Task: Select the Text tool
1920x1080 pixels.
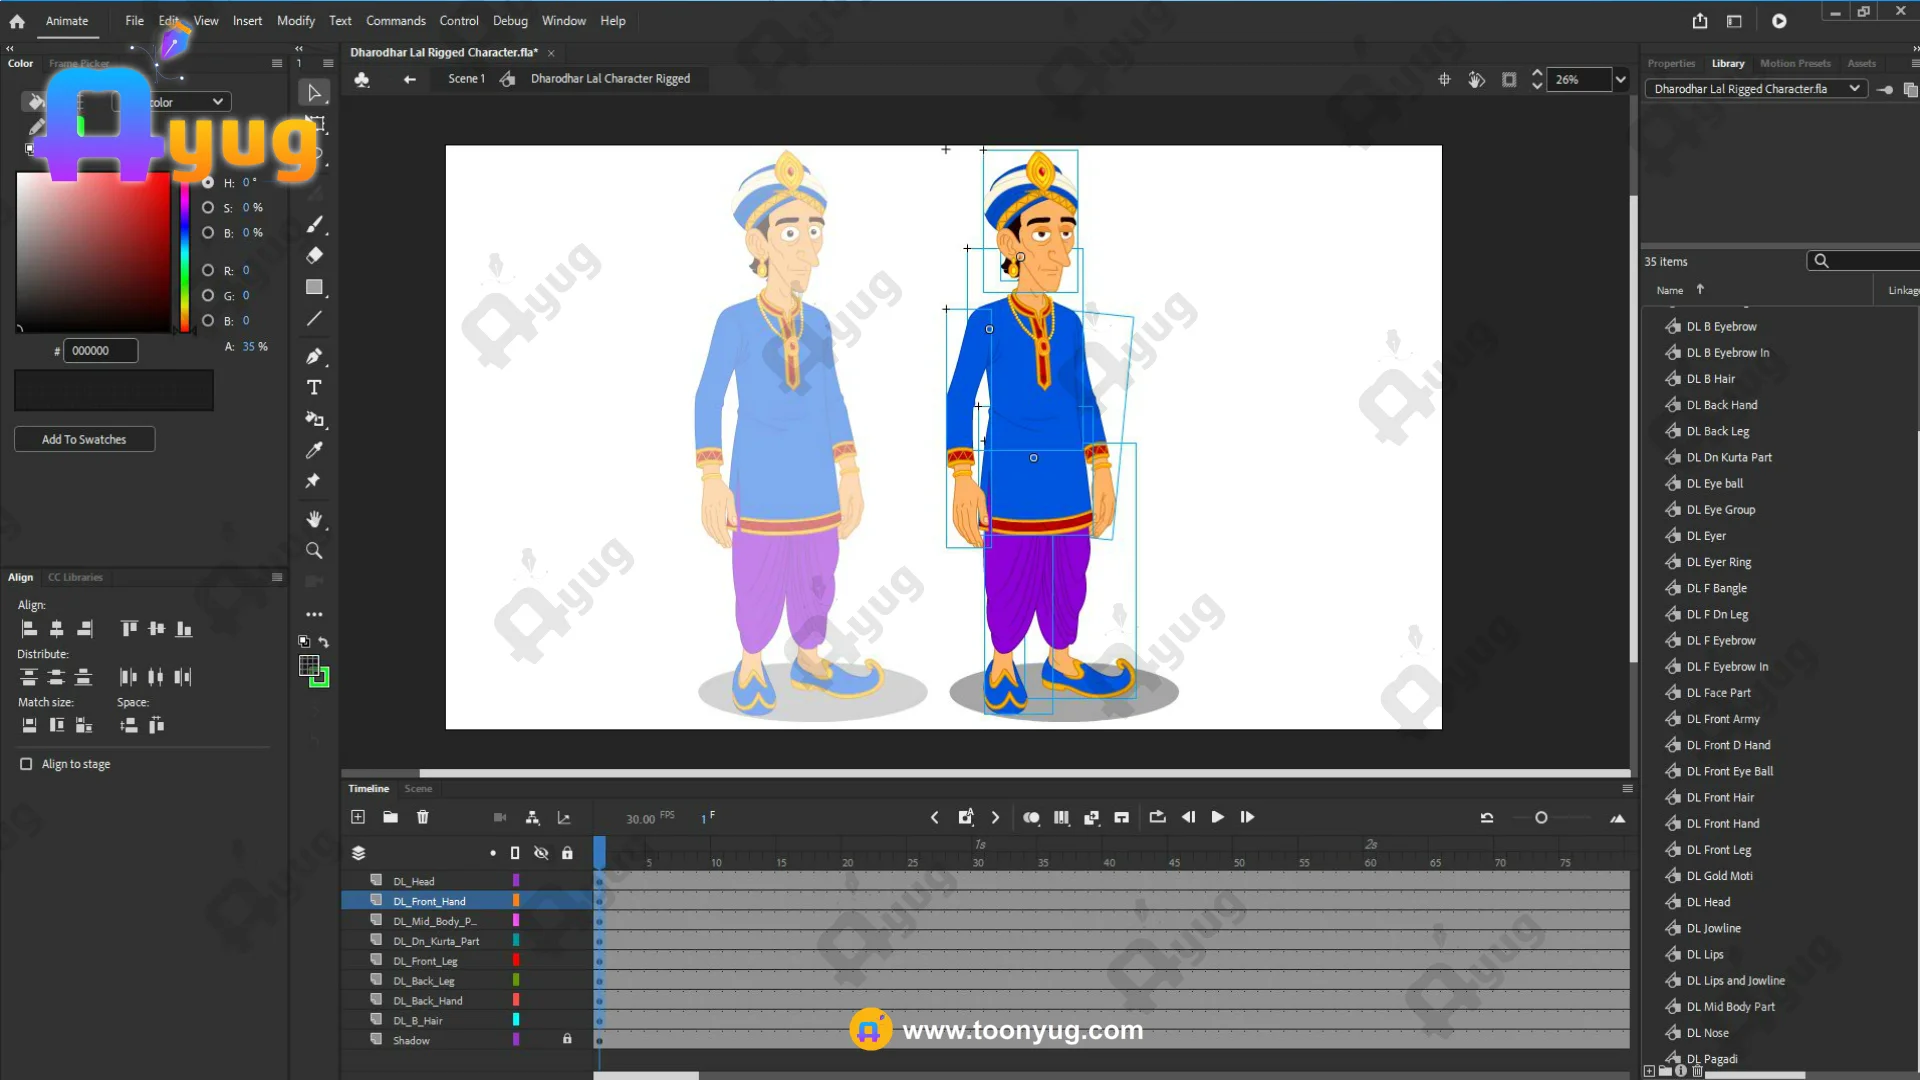Action: [x=314, y=388]
